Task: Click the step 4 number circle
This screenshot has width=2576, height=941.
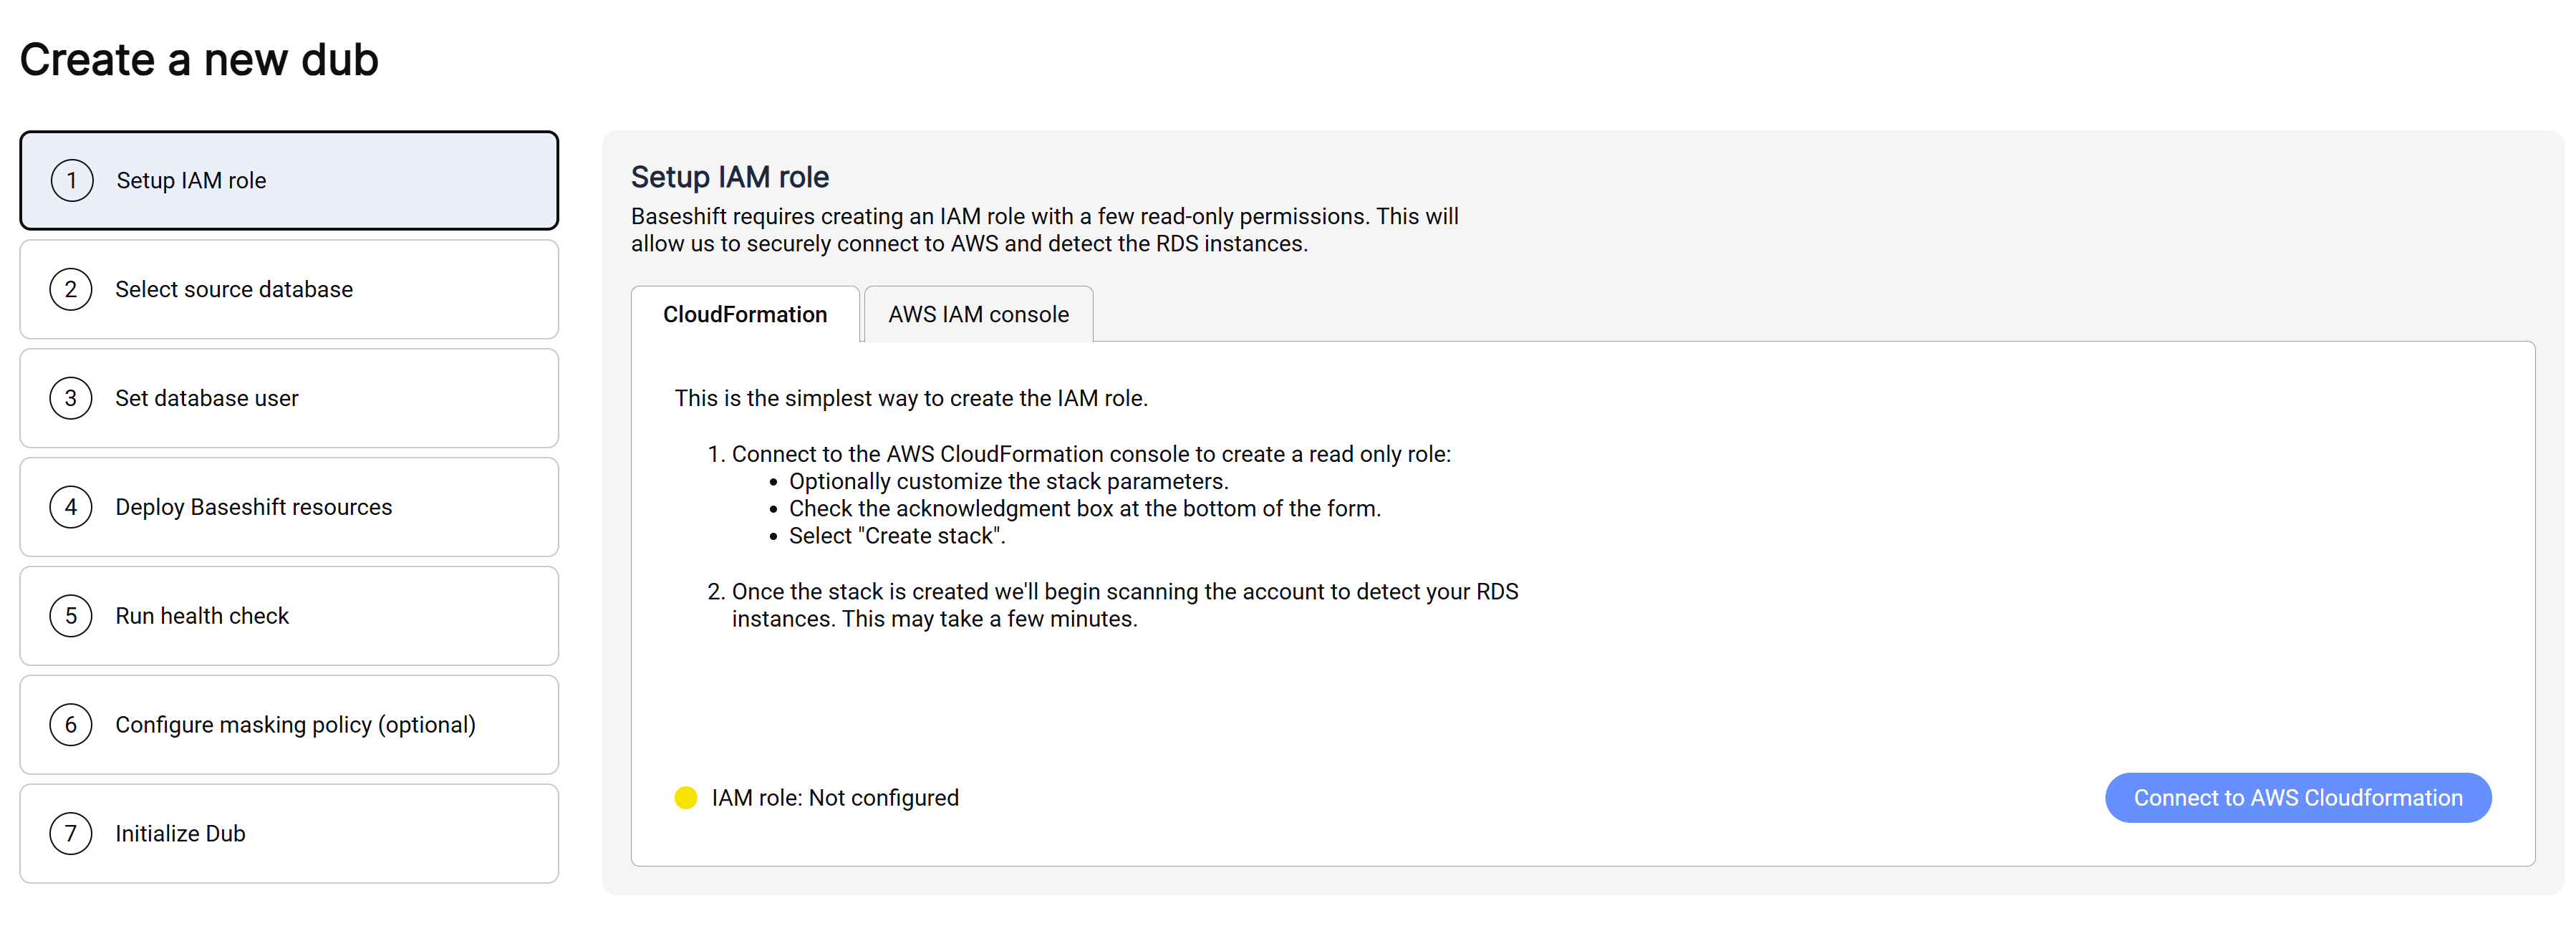Action: 71,508
